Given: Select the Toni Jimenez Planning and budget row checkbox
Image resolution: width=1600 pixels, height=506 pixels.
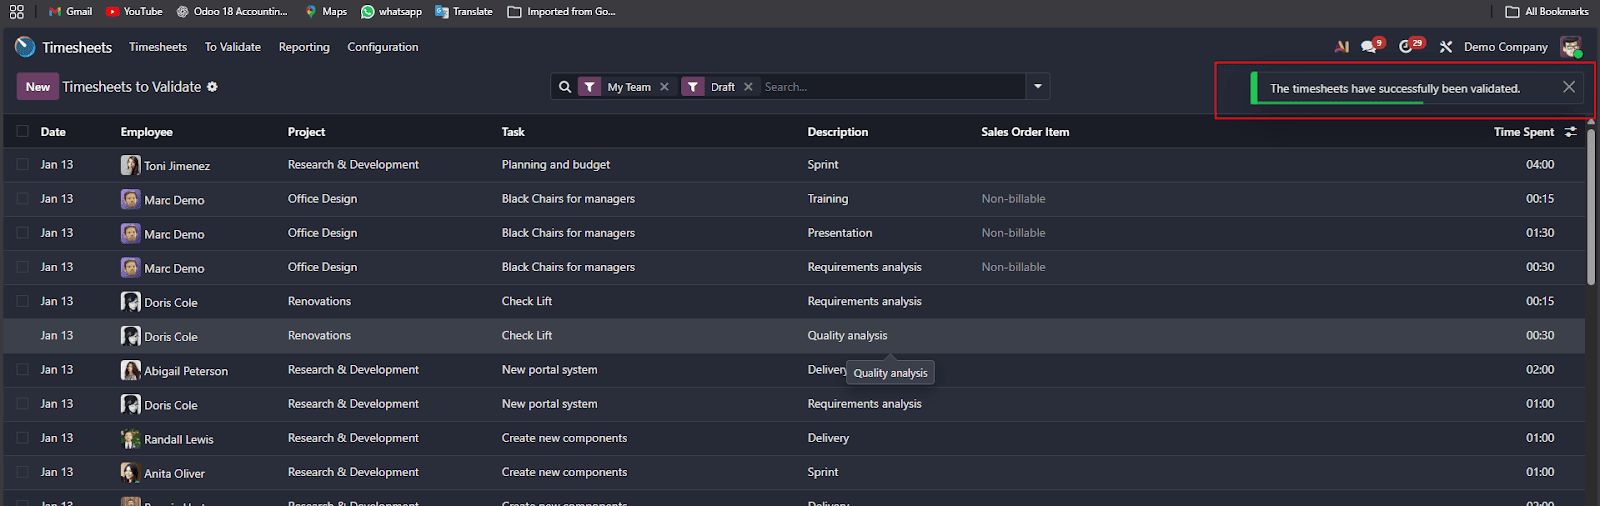Looking at the screenshot, I should point(22,164).
